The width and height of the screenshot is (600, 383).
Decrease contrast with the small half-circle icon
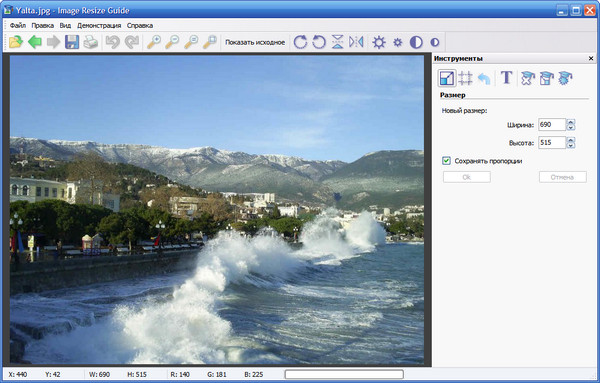pos(435,42)
